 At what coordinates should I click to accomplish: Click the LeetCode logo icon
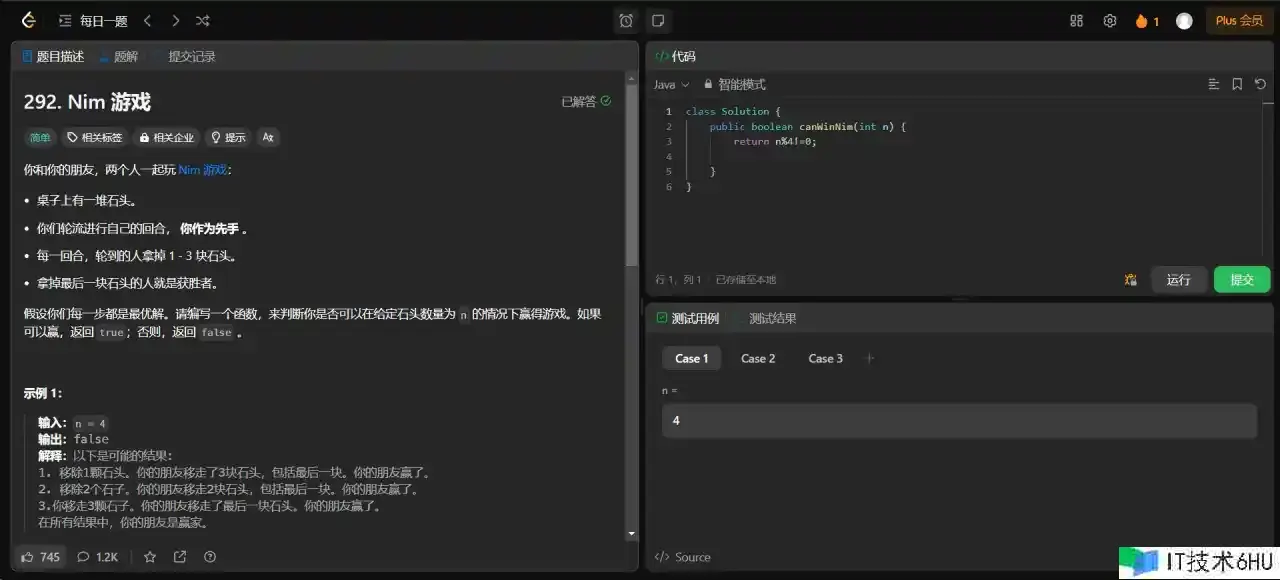tap(28, 20)
